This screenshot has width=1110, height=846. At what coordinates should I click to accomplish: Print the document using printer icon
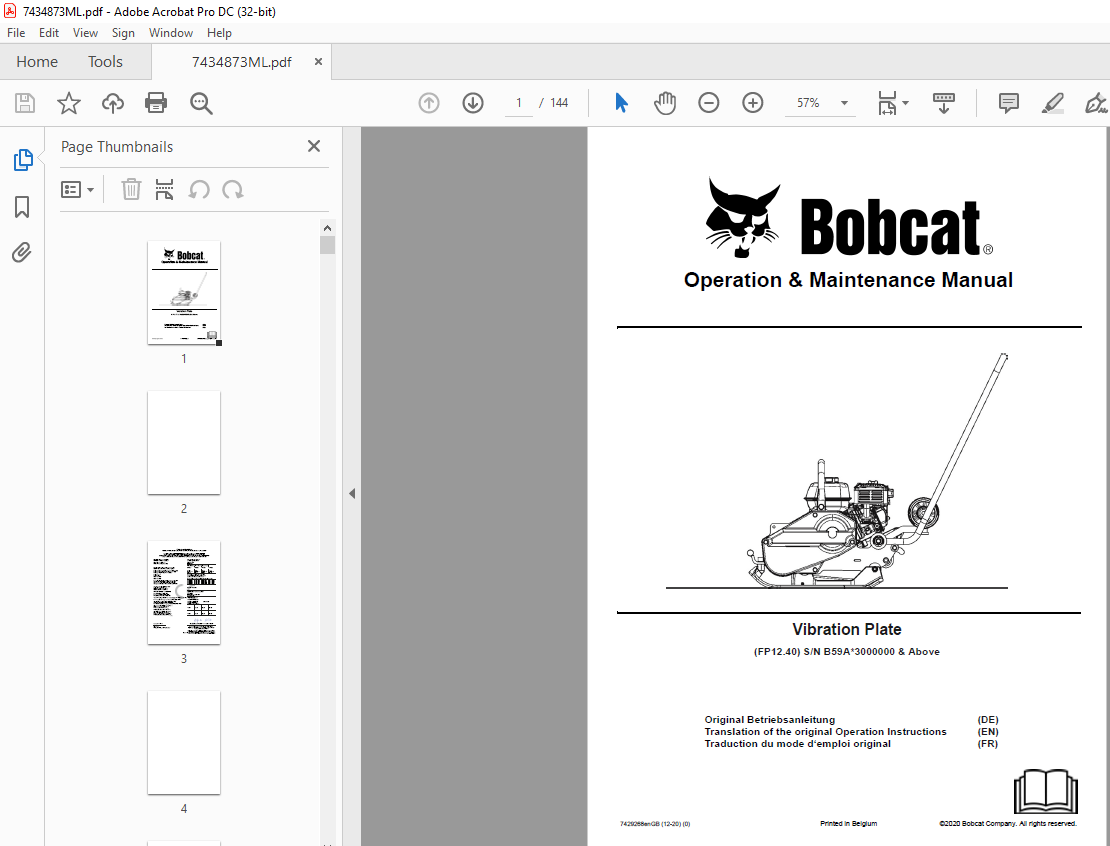(x=156, y=103)
